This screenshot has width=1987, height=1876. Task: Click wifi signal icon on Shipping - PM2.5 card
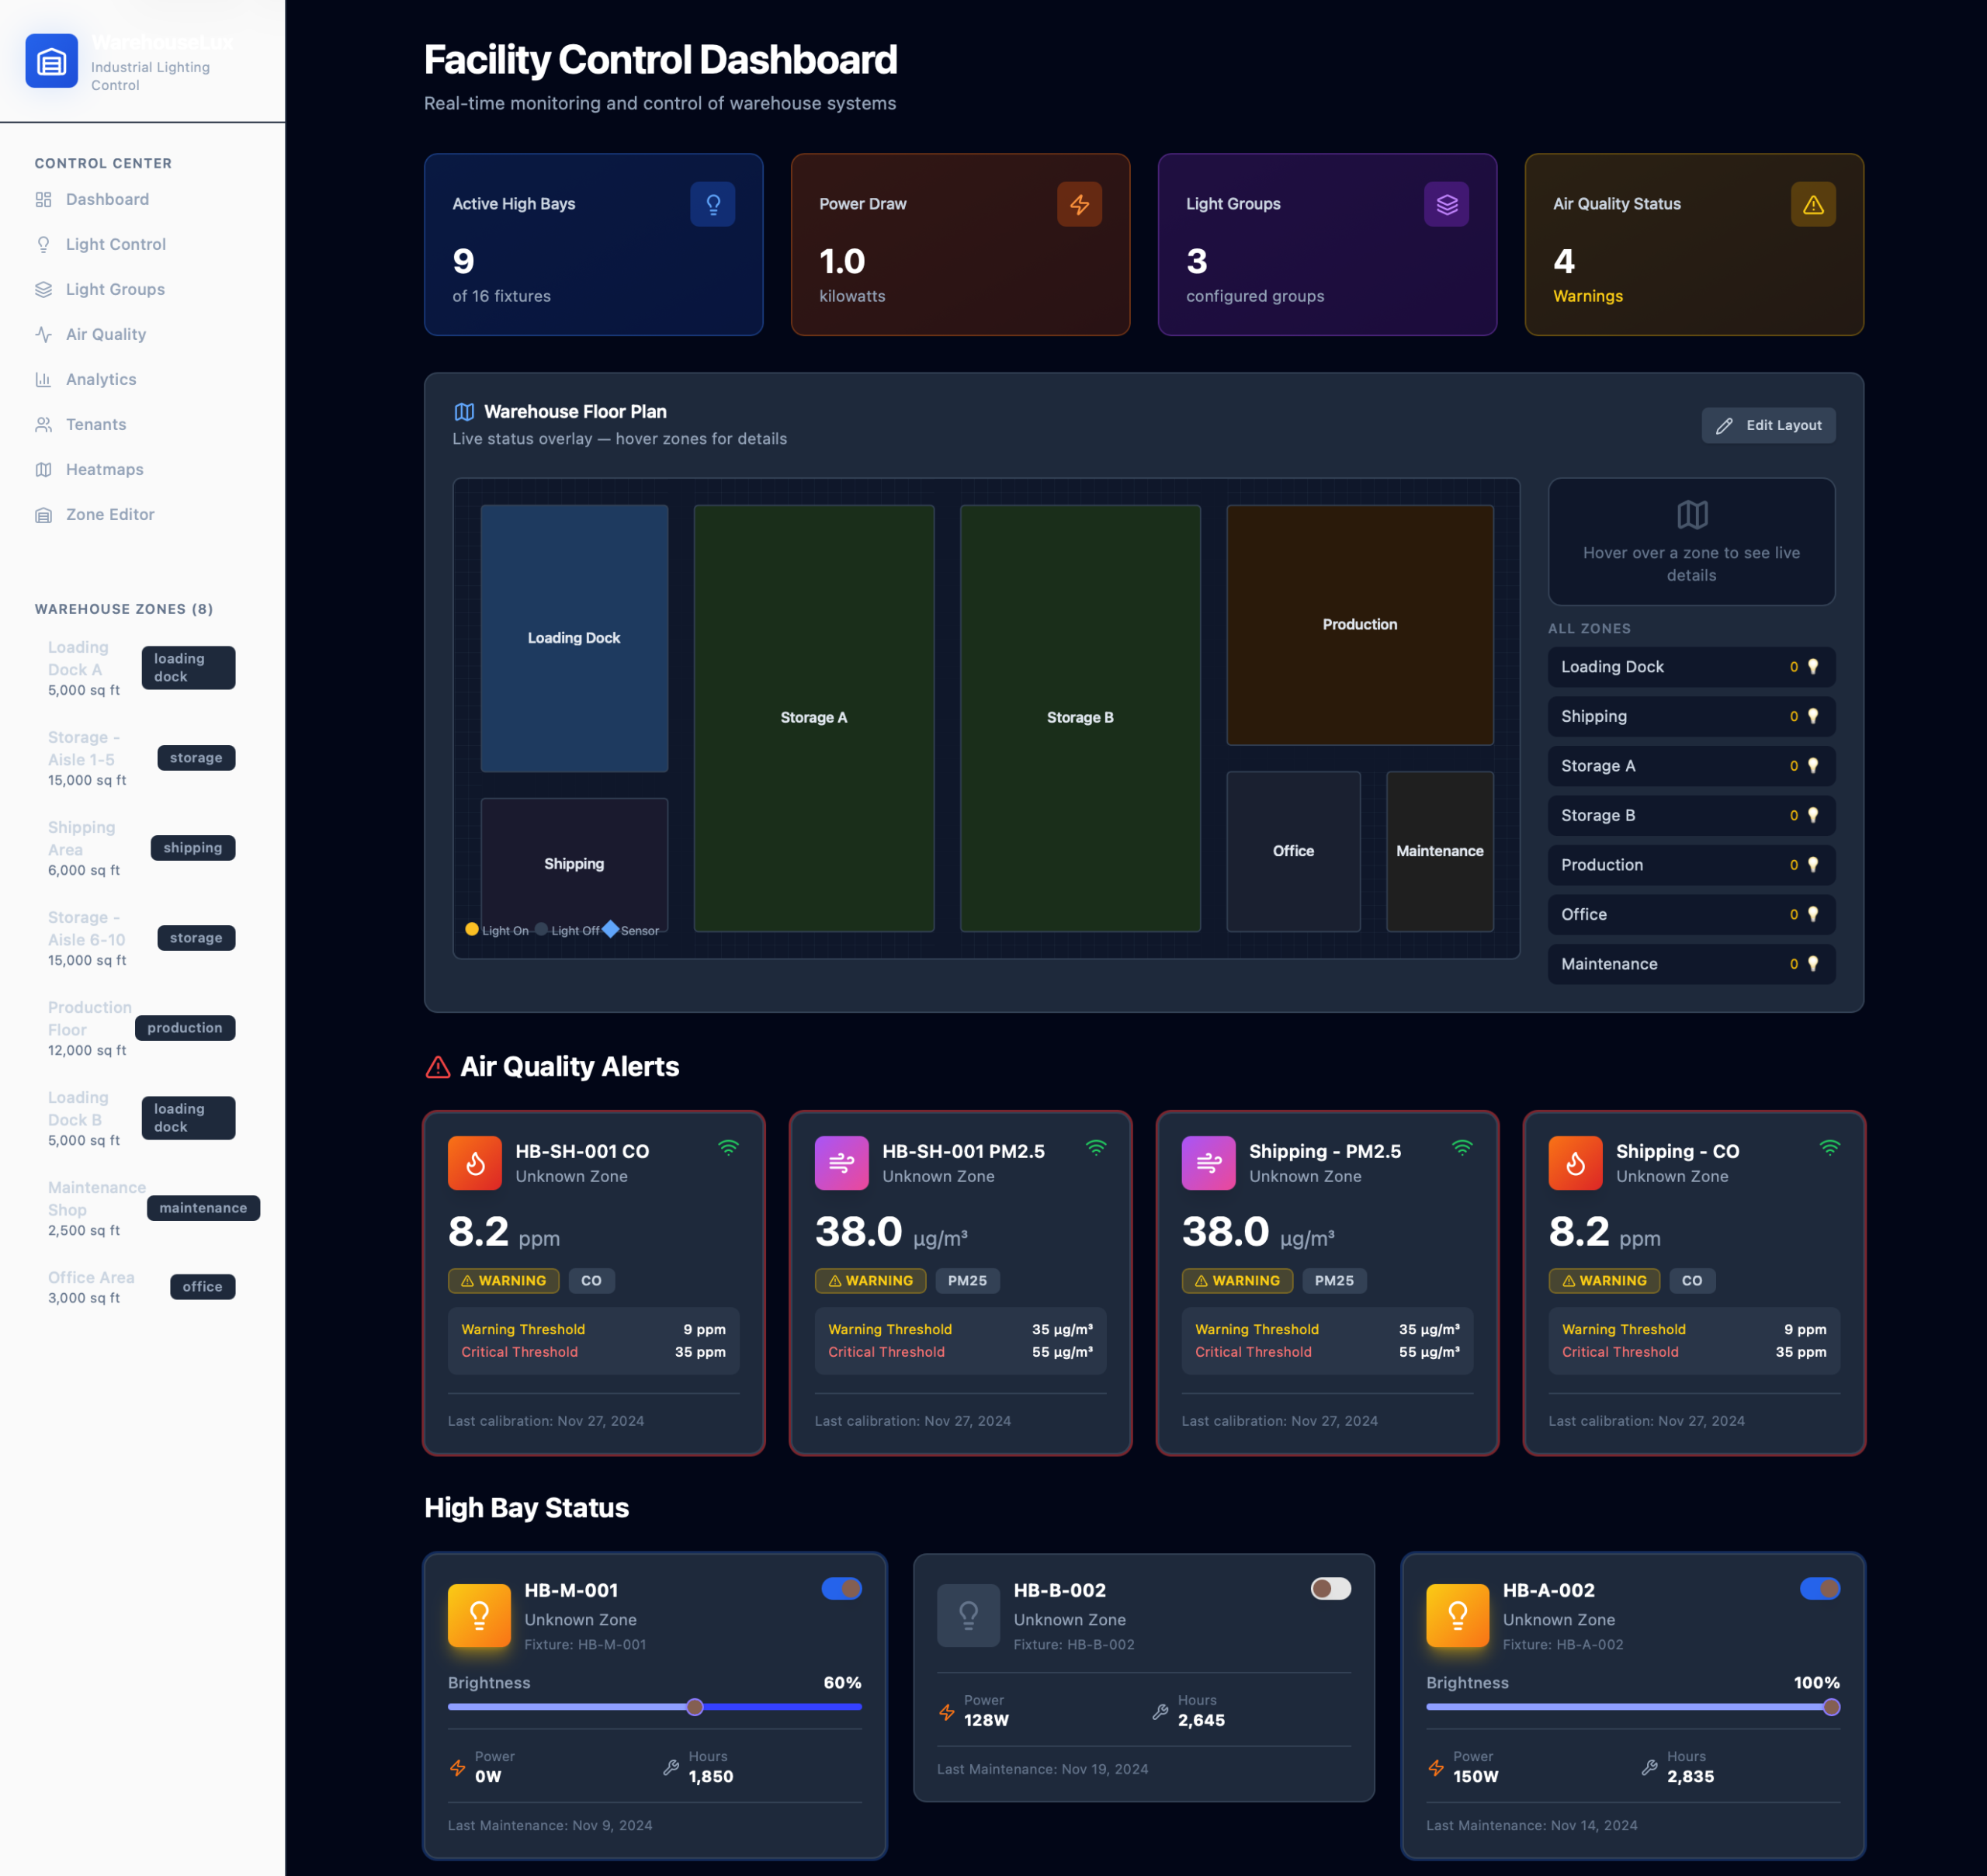[x=1463, y=1148]
